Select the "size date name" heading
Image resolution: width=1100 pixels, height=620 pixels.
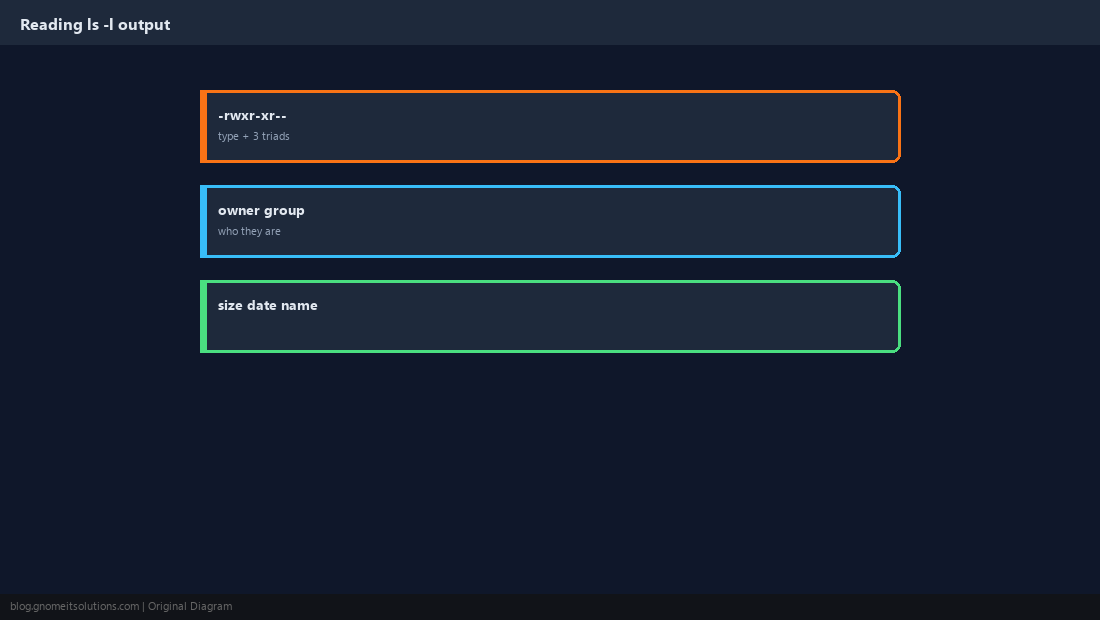[x=267, y=305]
